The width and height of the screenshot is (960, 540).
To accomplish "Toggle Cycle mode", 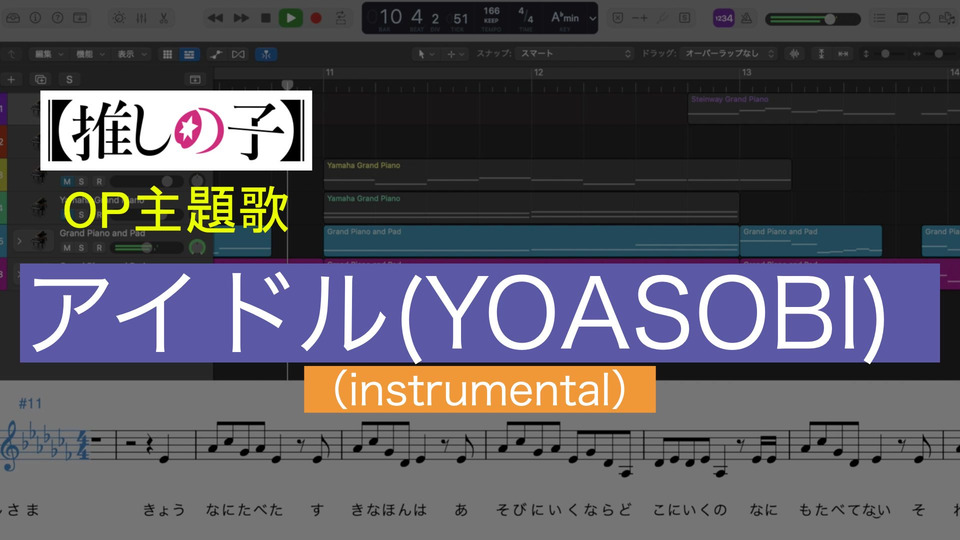I will [341, 18].
